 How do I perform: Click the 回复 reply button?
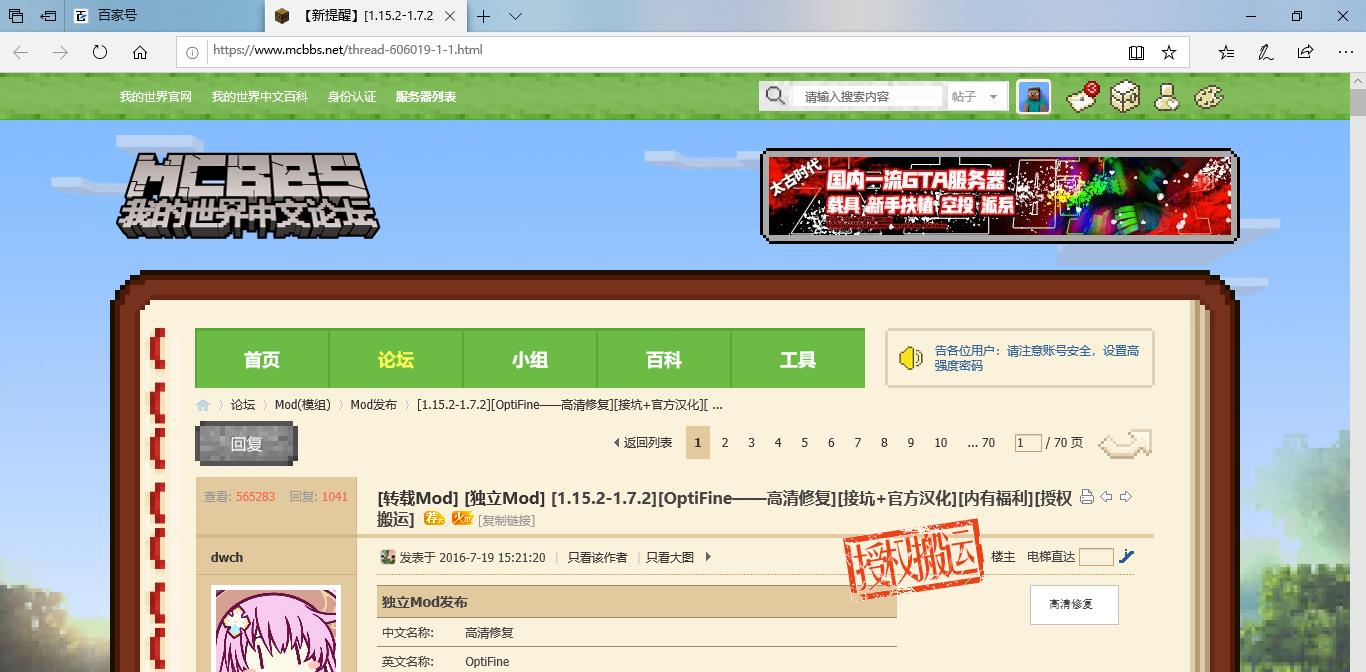pyautogui.click(x=246, y=443)
